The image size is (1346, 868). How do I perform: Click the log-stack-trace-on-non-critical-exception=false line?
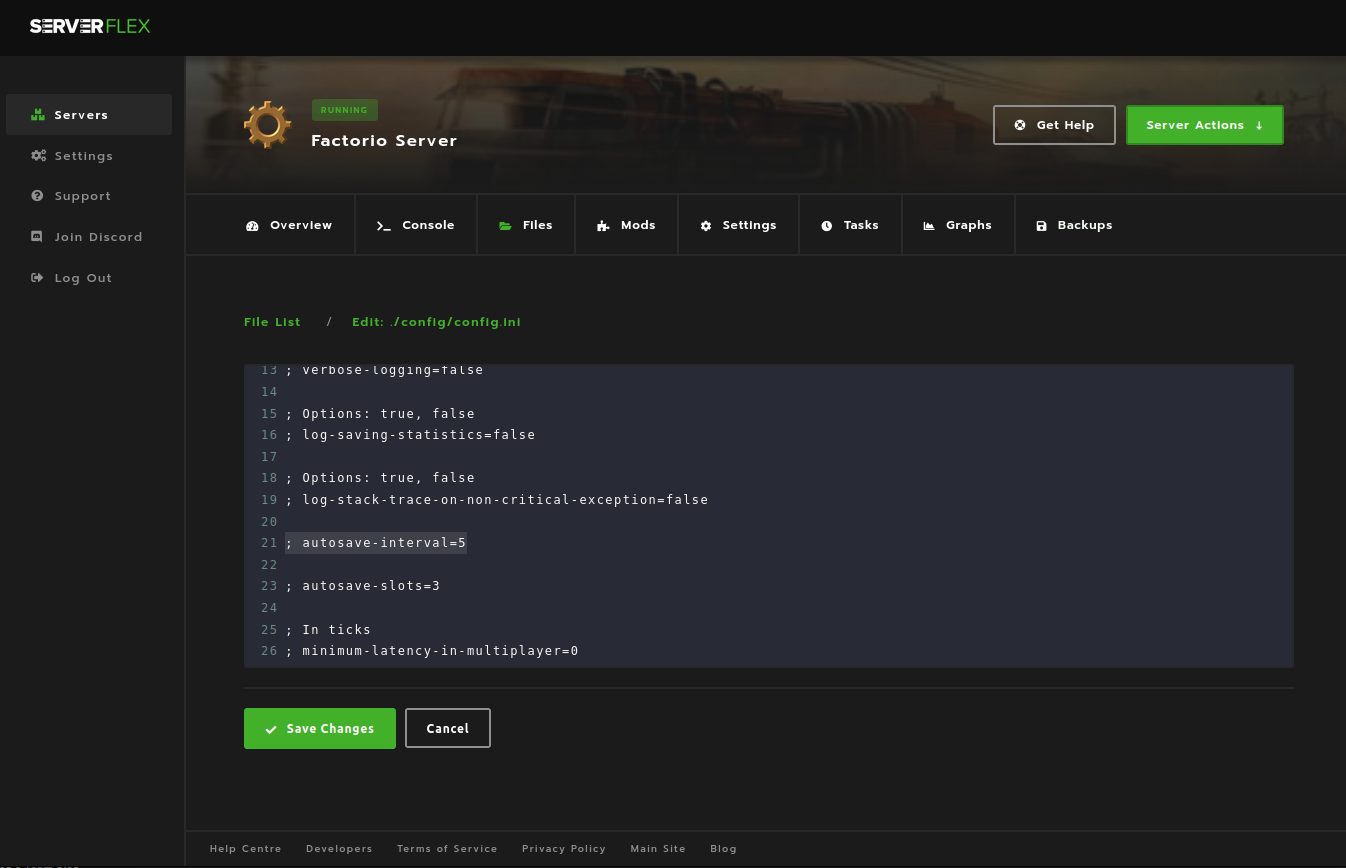coord(497,499)
